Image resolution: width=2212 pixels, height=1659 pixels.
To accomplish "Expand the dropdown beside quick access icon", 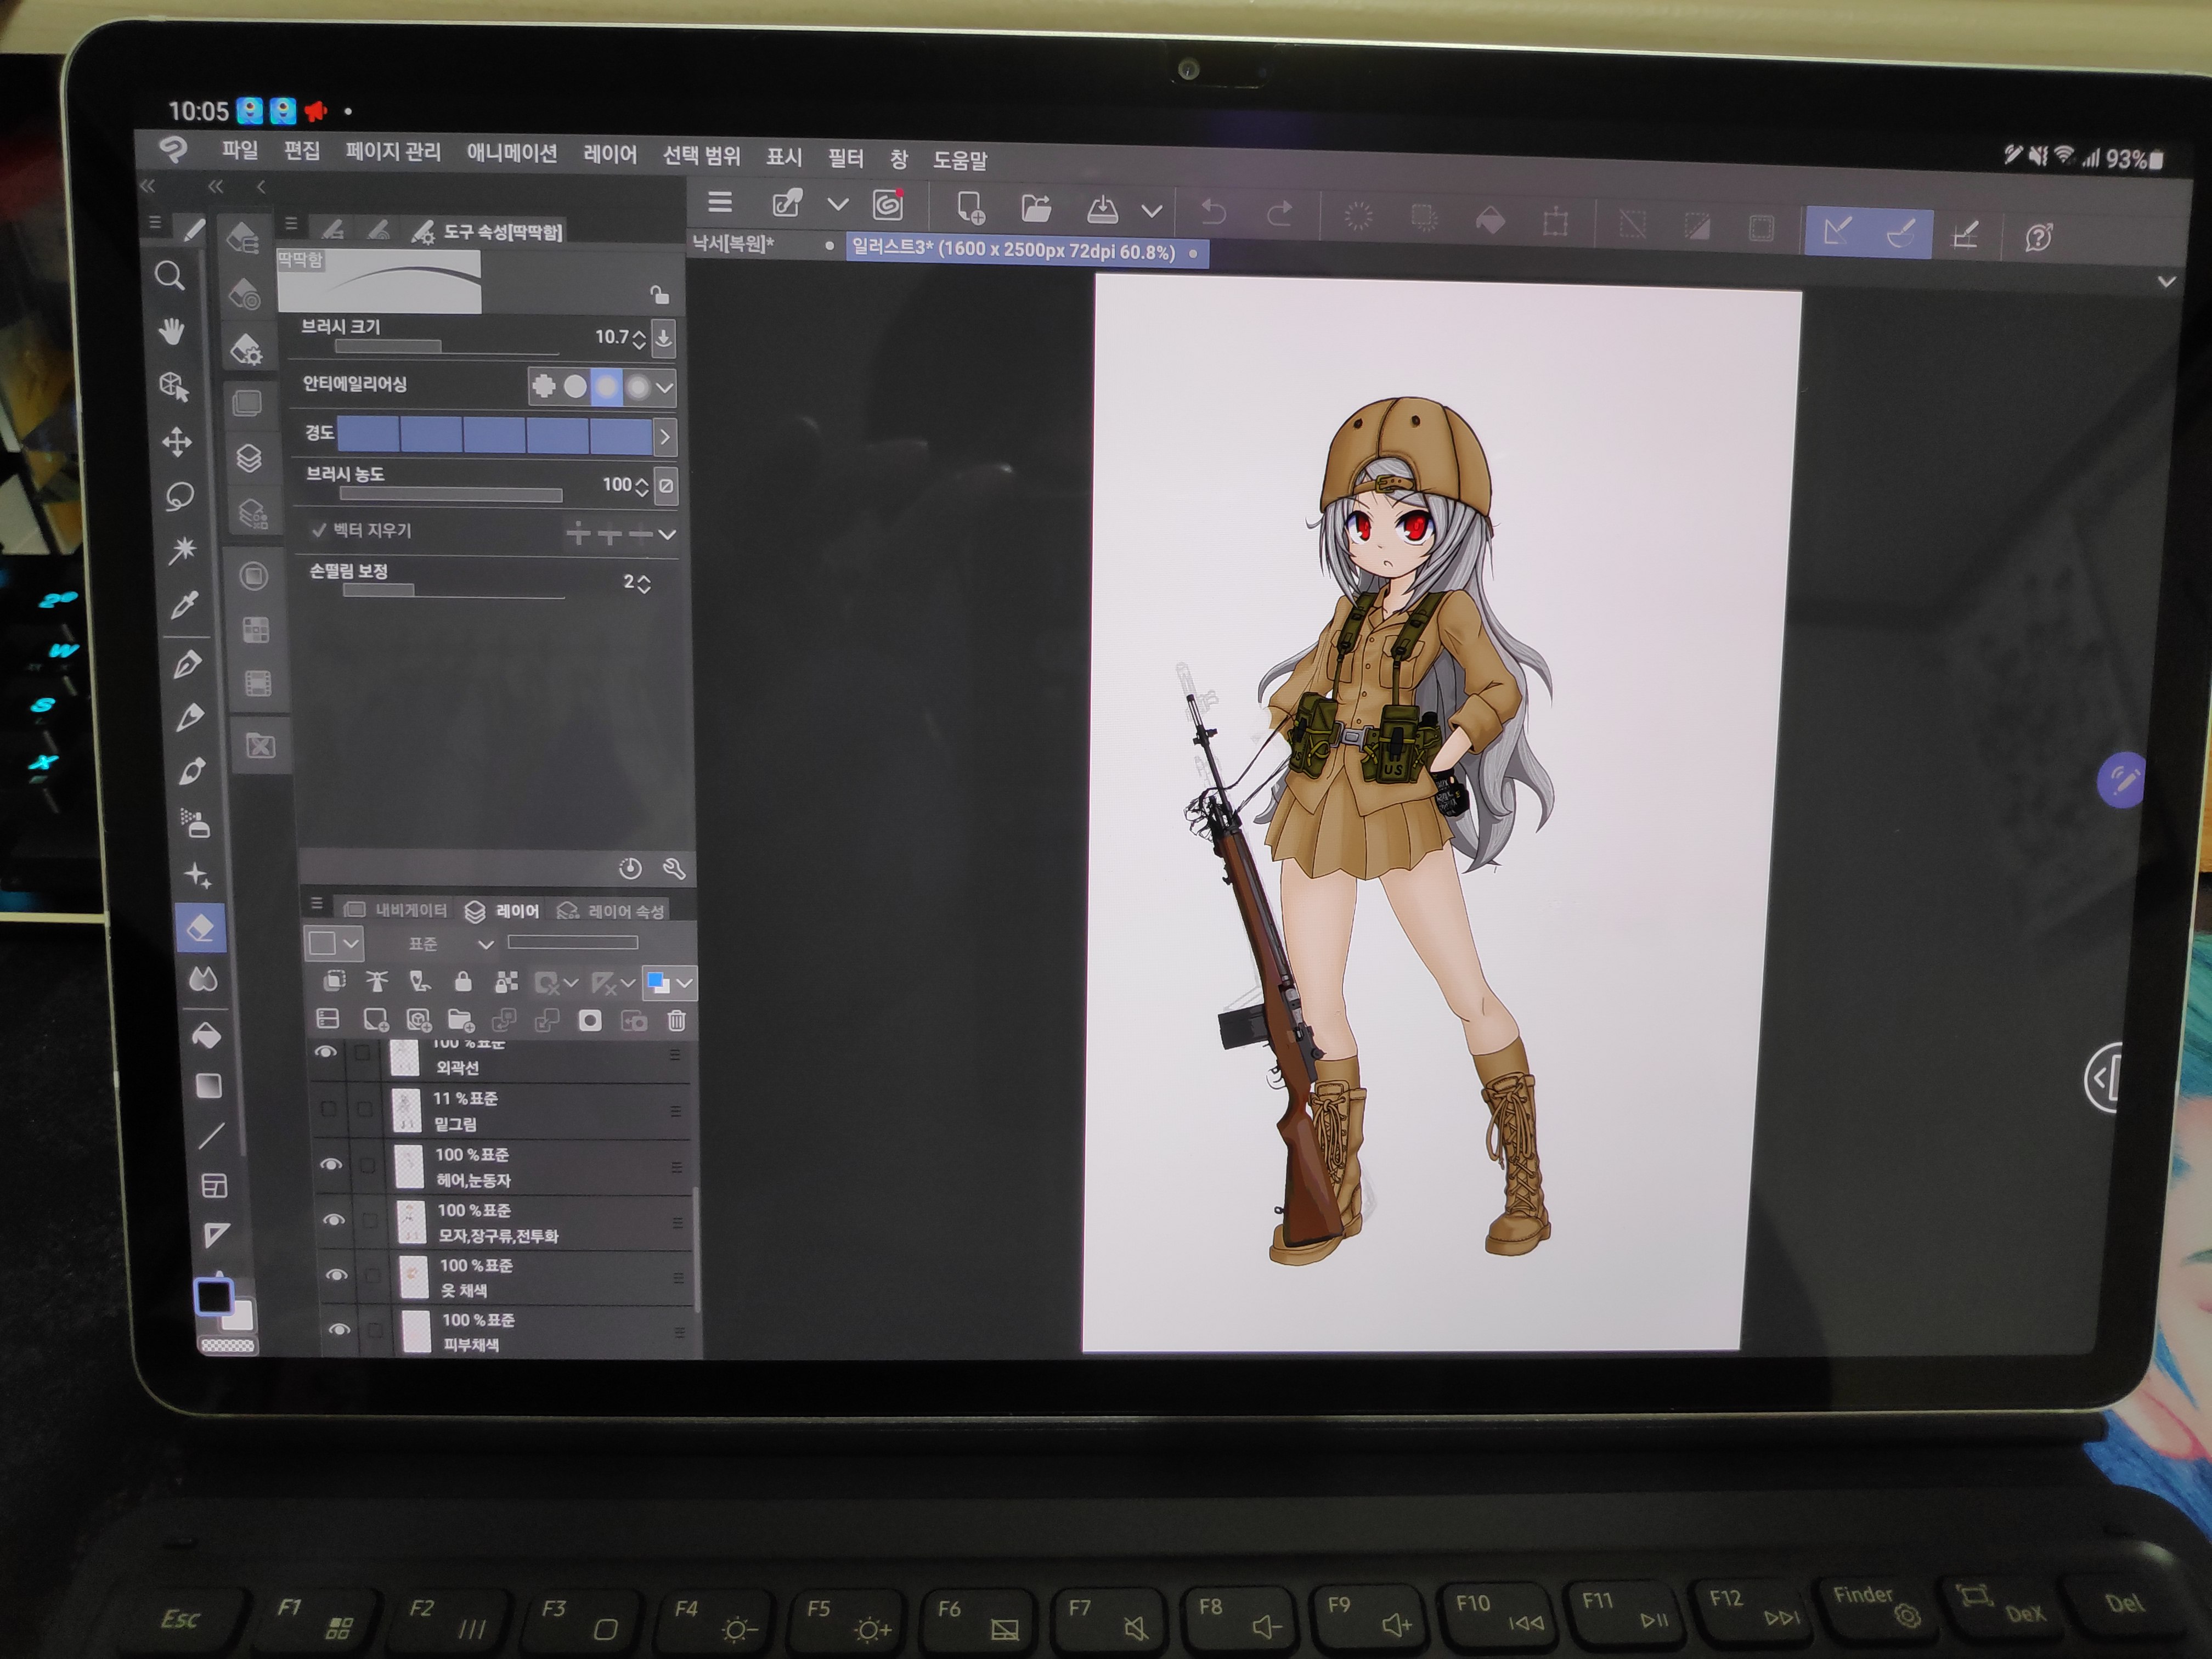I will coord(838,204).
